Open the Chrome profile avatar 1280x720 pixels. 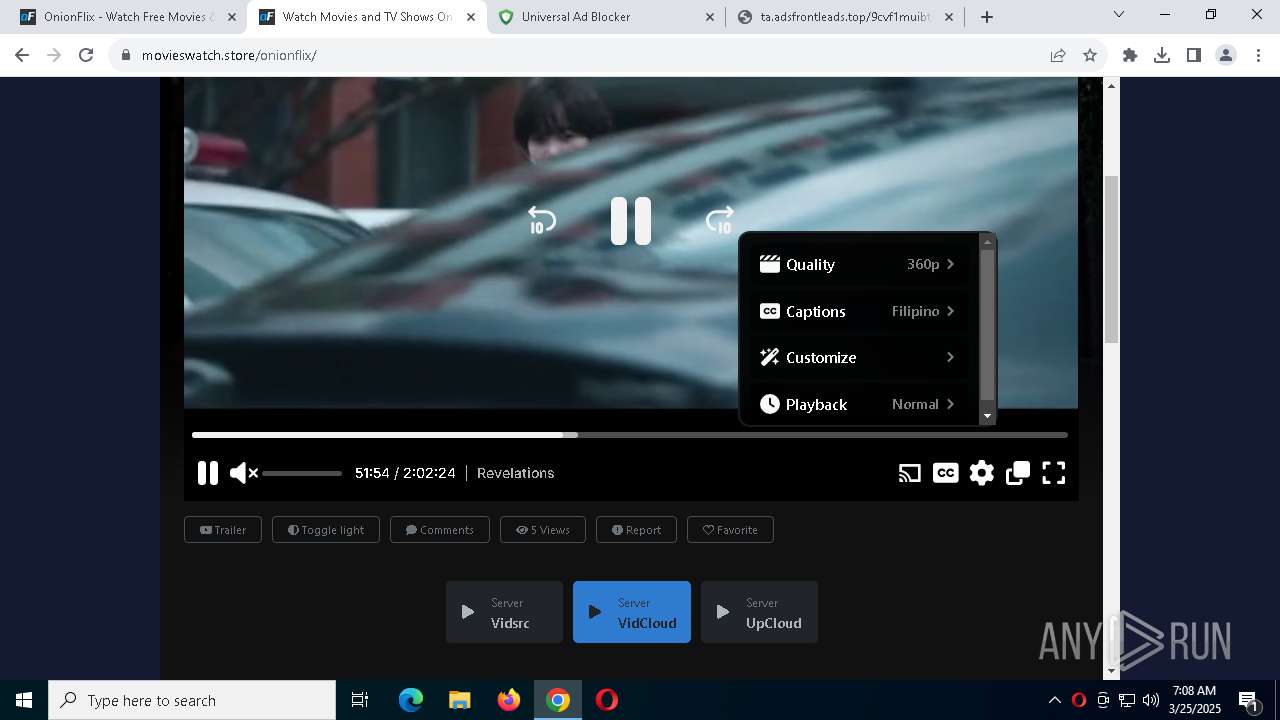1226,55
